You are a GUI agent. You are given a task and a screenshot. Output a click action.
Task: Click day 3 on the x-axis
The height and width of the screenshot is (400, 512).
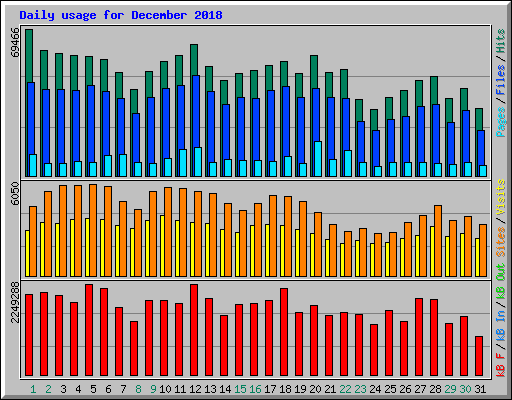coord(63,389)
